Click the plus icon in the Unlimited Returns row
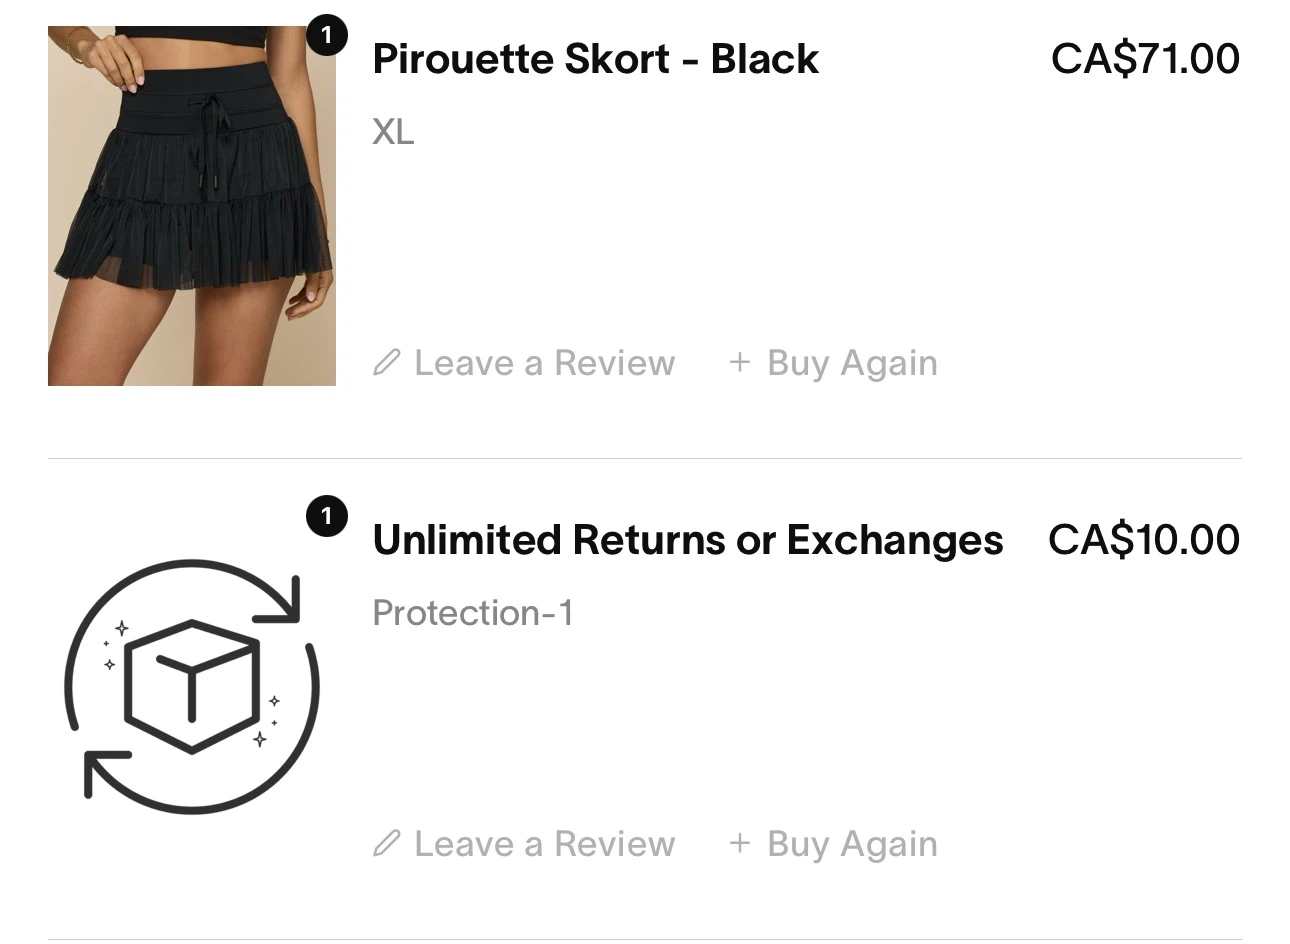Viewport: 1290px width, 944px height. pos(739,843)
